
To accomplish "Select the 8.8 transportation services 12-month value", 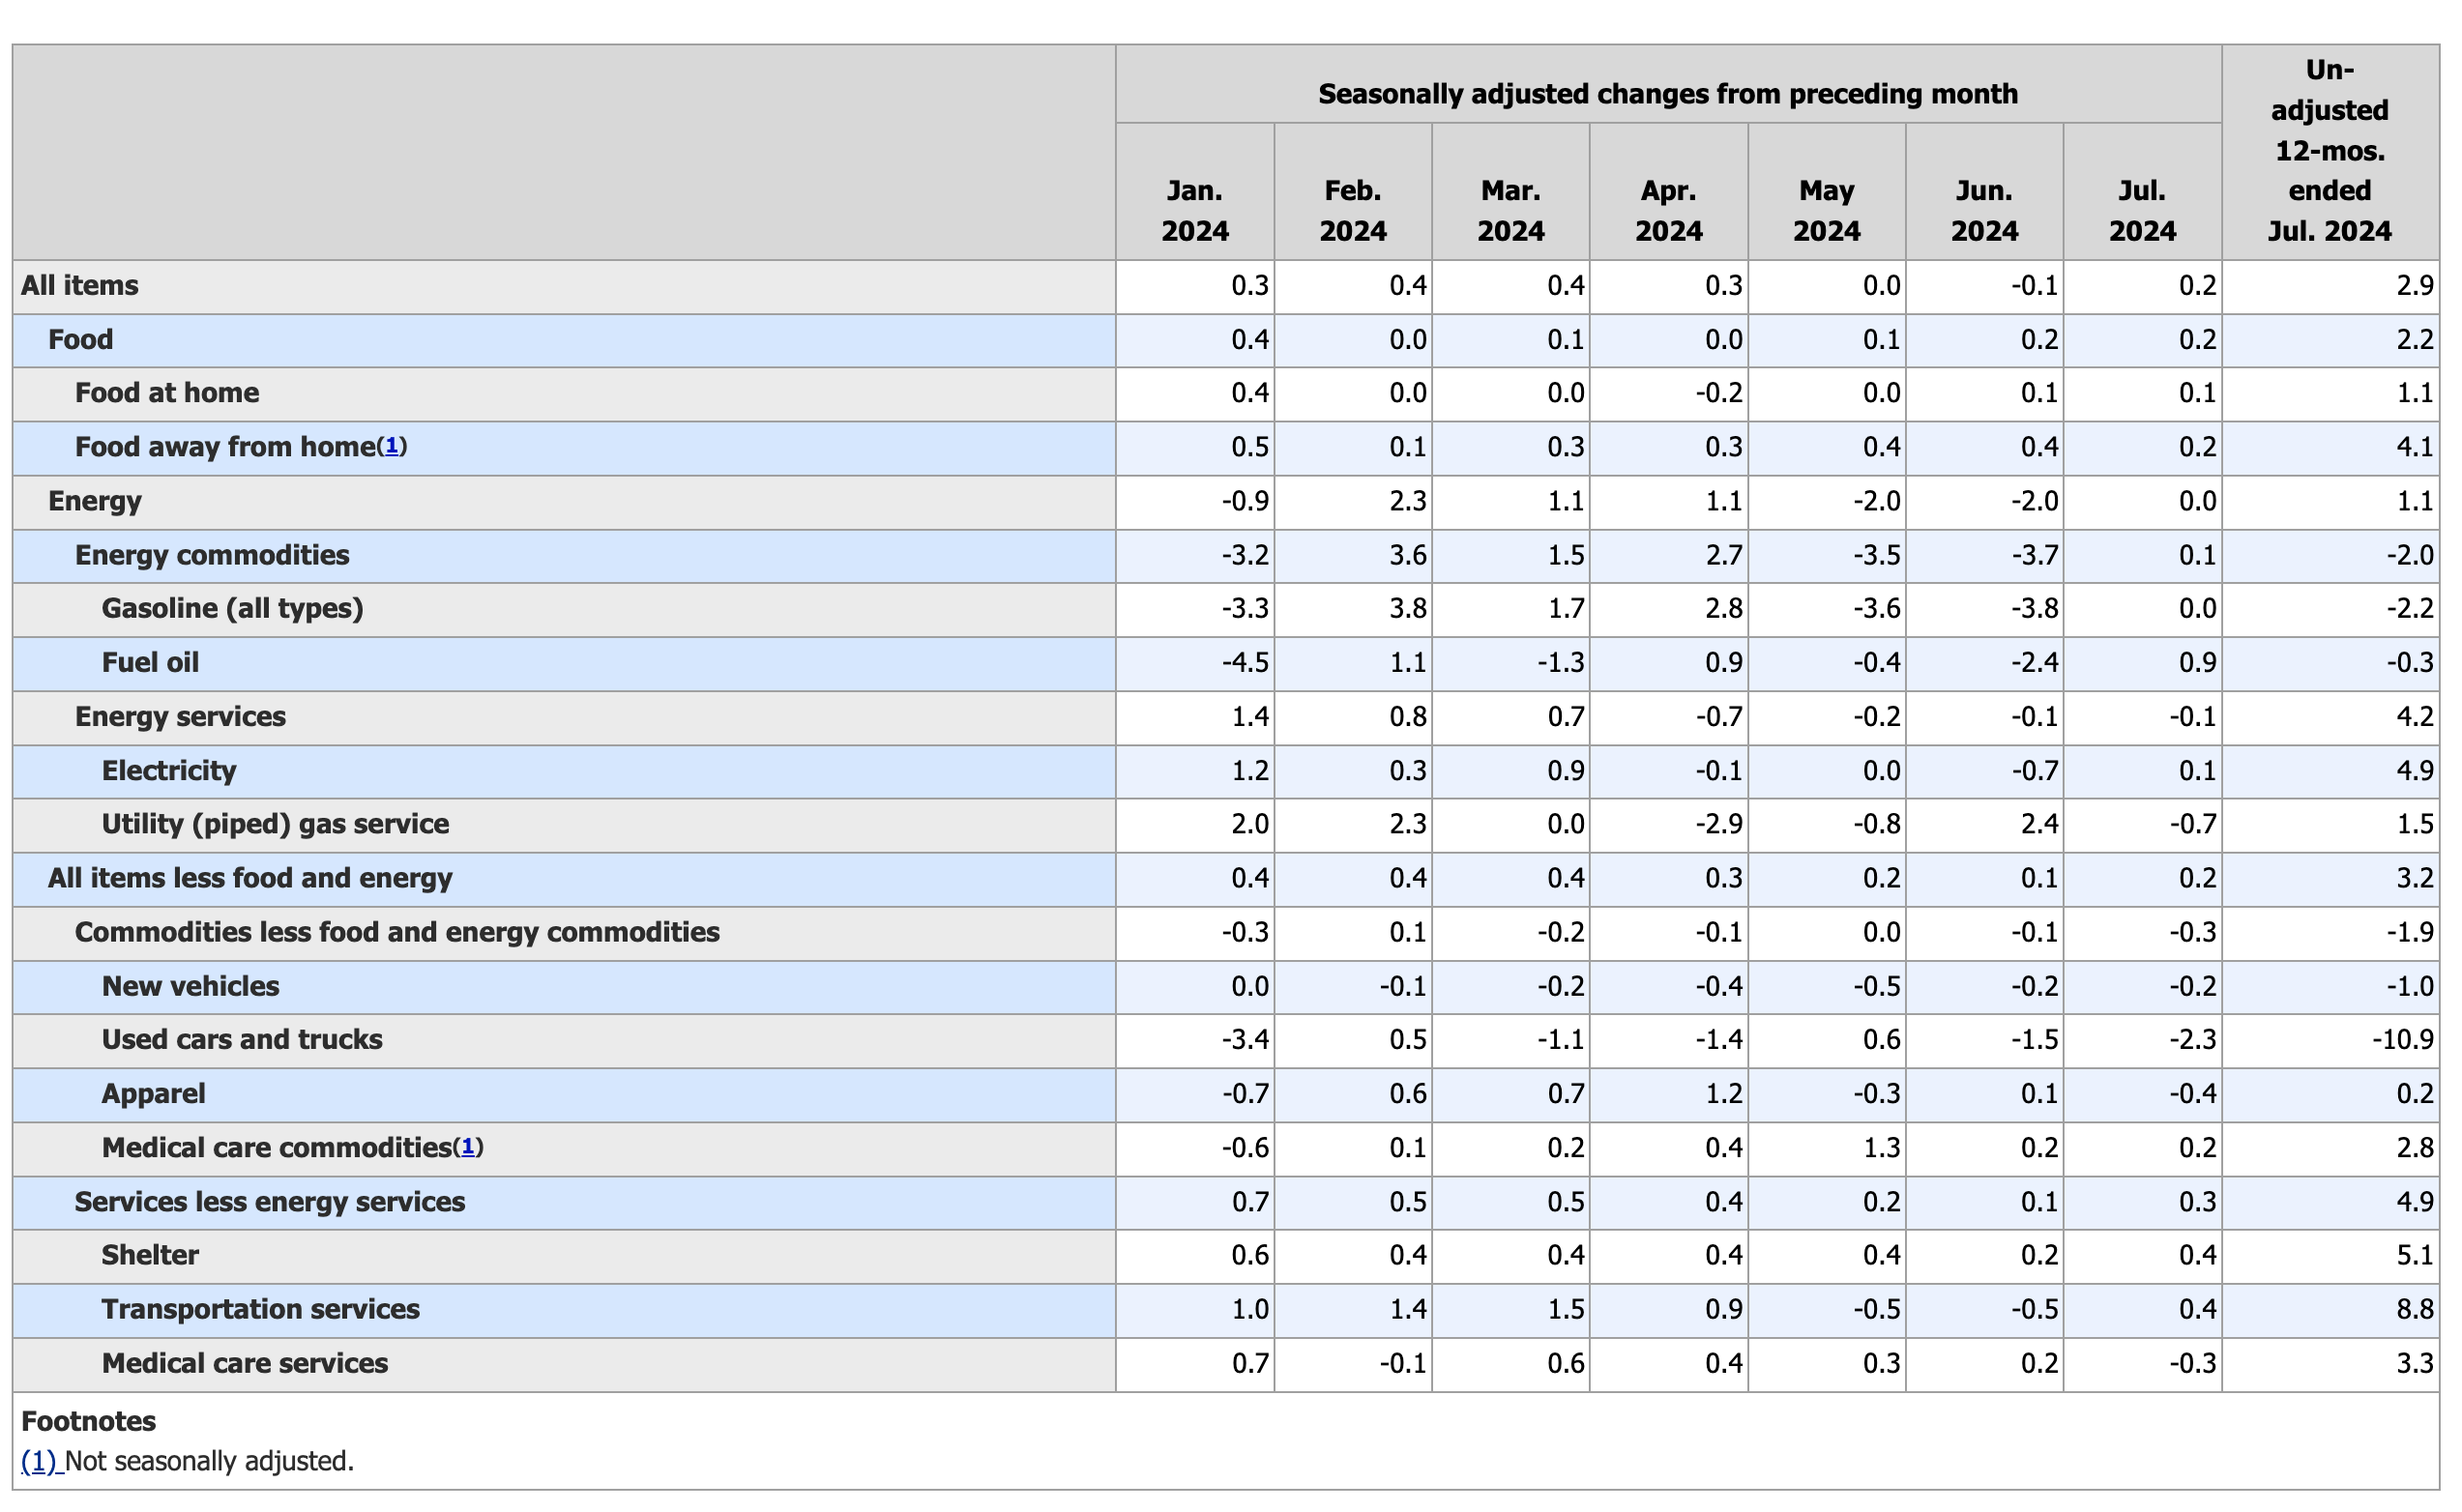I will 2415,1309.
